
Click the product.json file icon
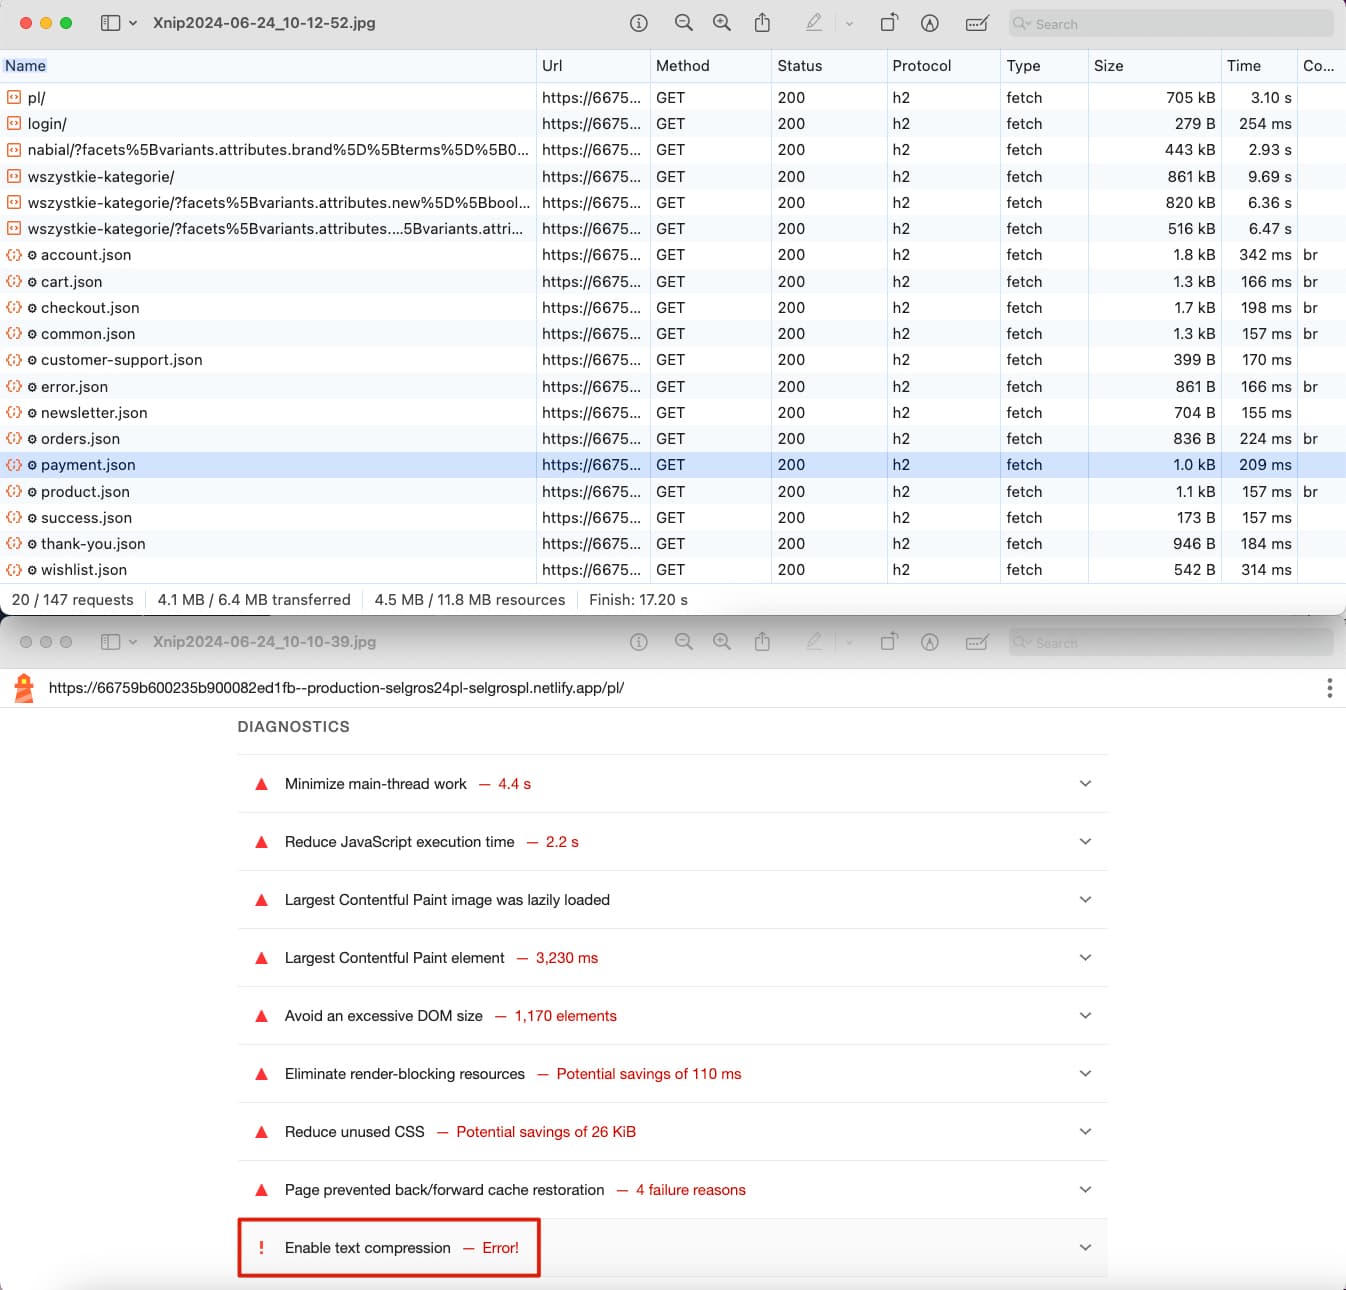14,492
